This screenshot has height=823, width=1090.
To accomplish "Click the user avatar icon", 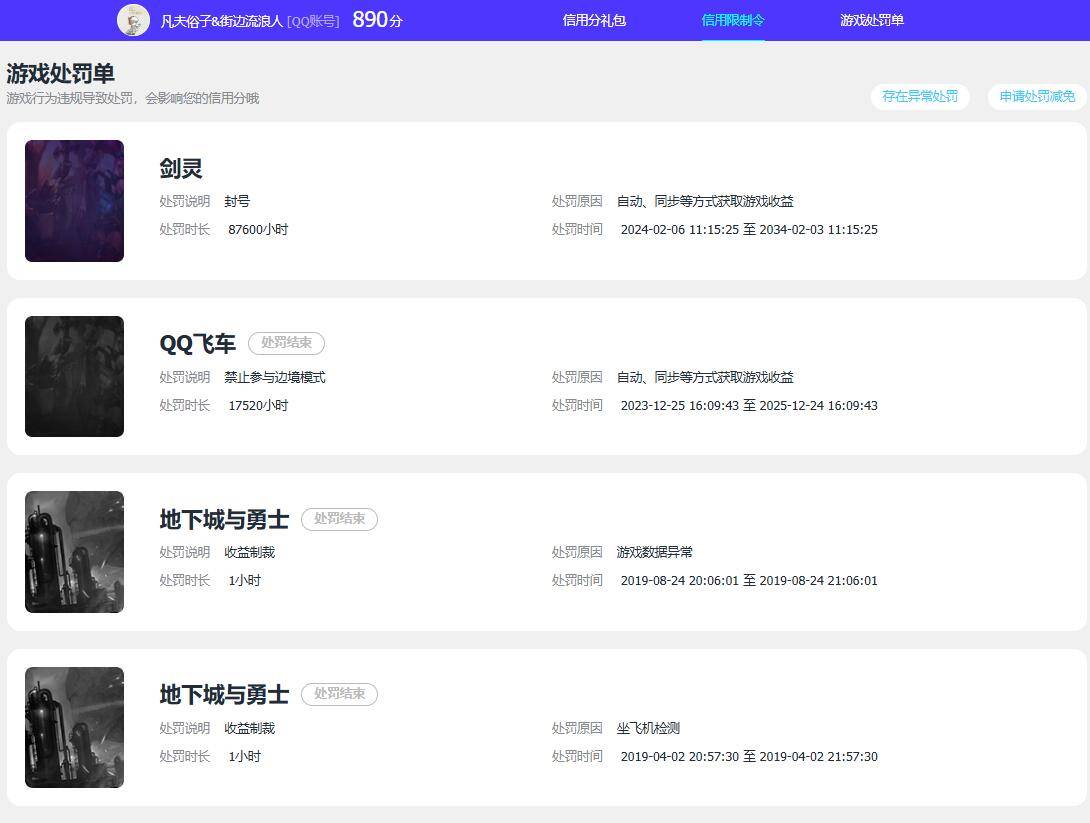I will click(133, 20).
